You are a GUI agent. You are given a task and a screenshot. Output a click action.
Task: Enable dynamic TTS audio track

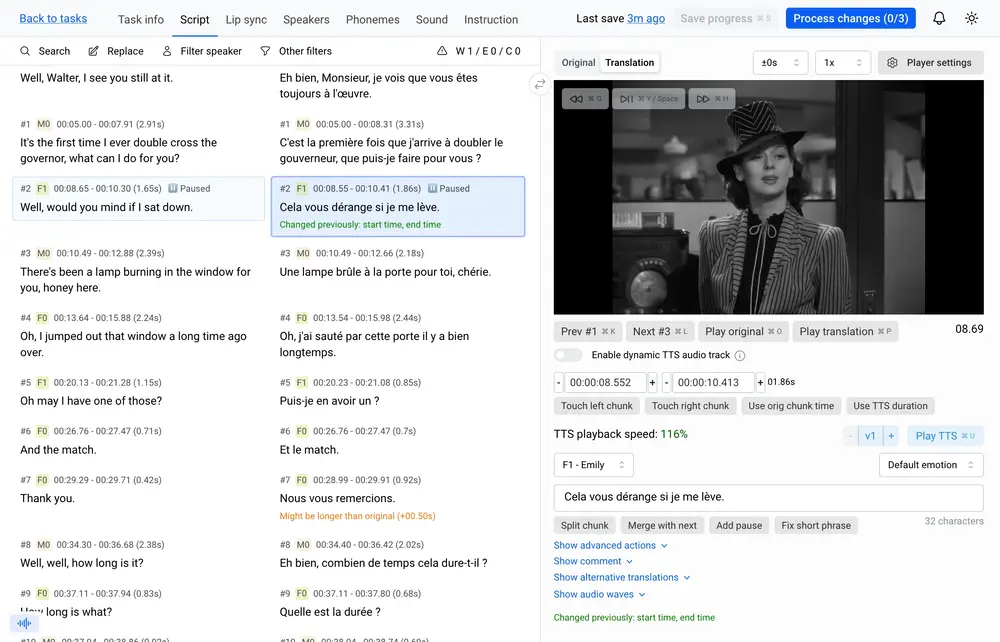(x=567, y=354)
